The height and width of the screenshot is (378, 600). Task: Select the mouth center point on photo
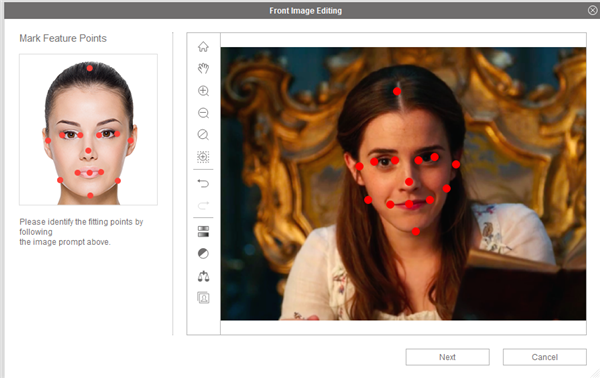click(409, 204)
